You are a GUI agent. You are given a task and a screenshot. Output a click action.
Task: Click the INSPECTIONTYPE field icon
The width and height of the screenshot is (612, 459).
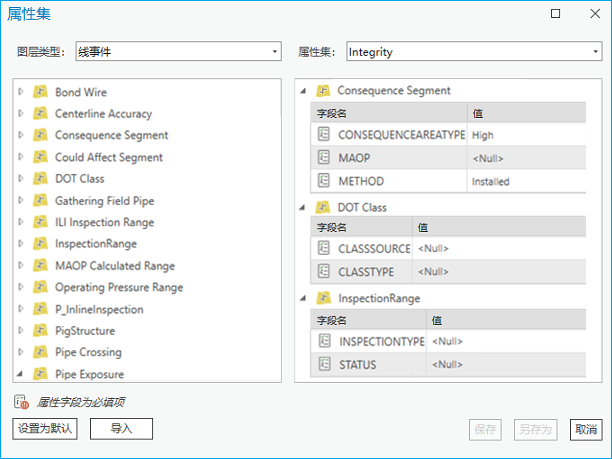(325, 341)
